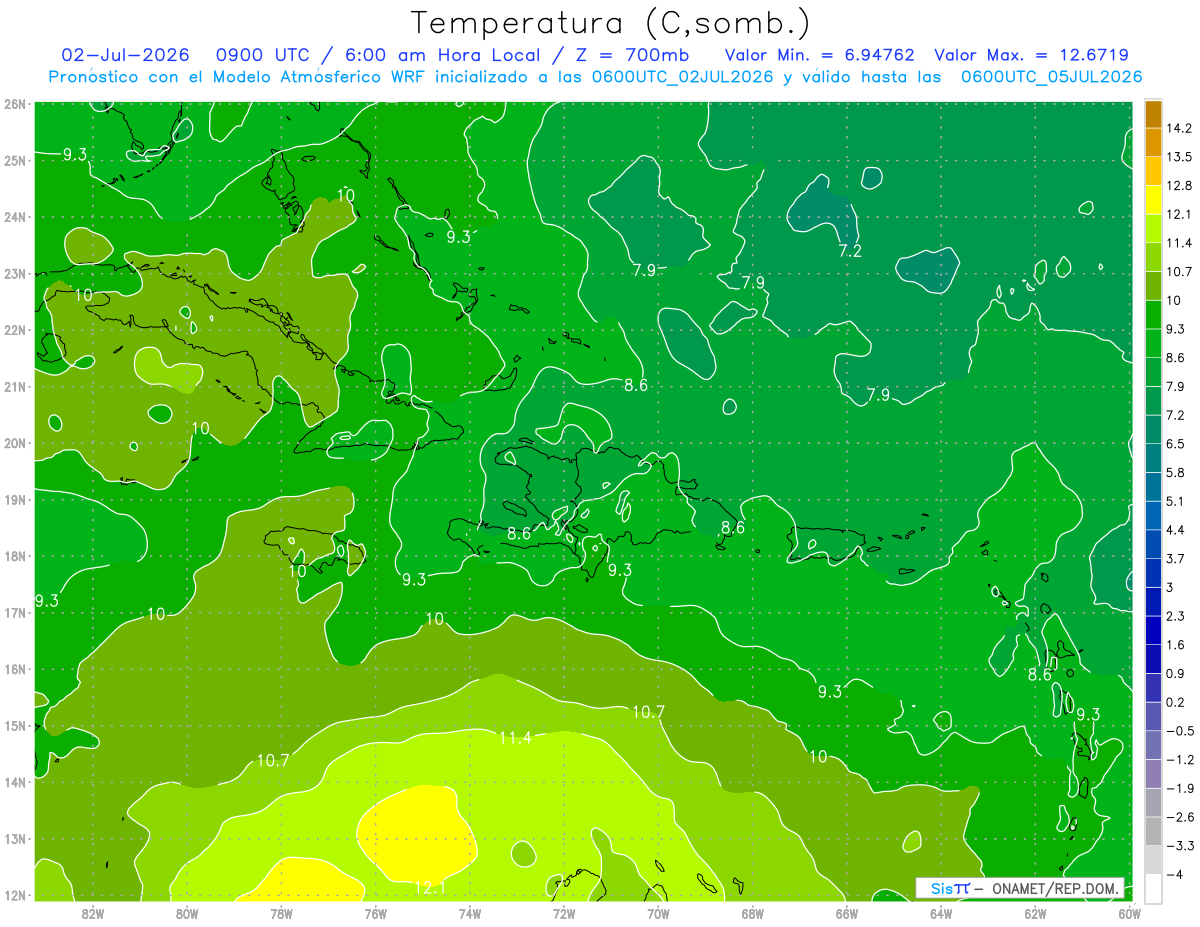Screen dimensions: 1200x927
Task: Click the 12N latitude axis label
Action: (x=14, y=895)
